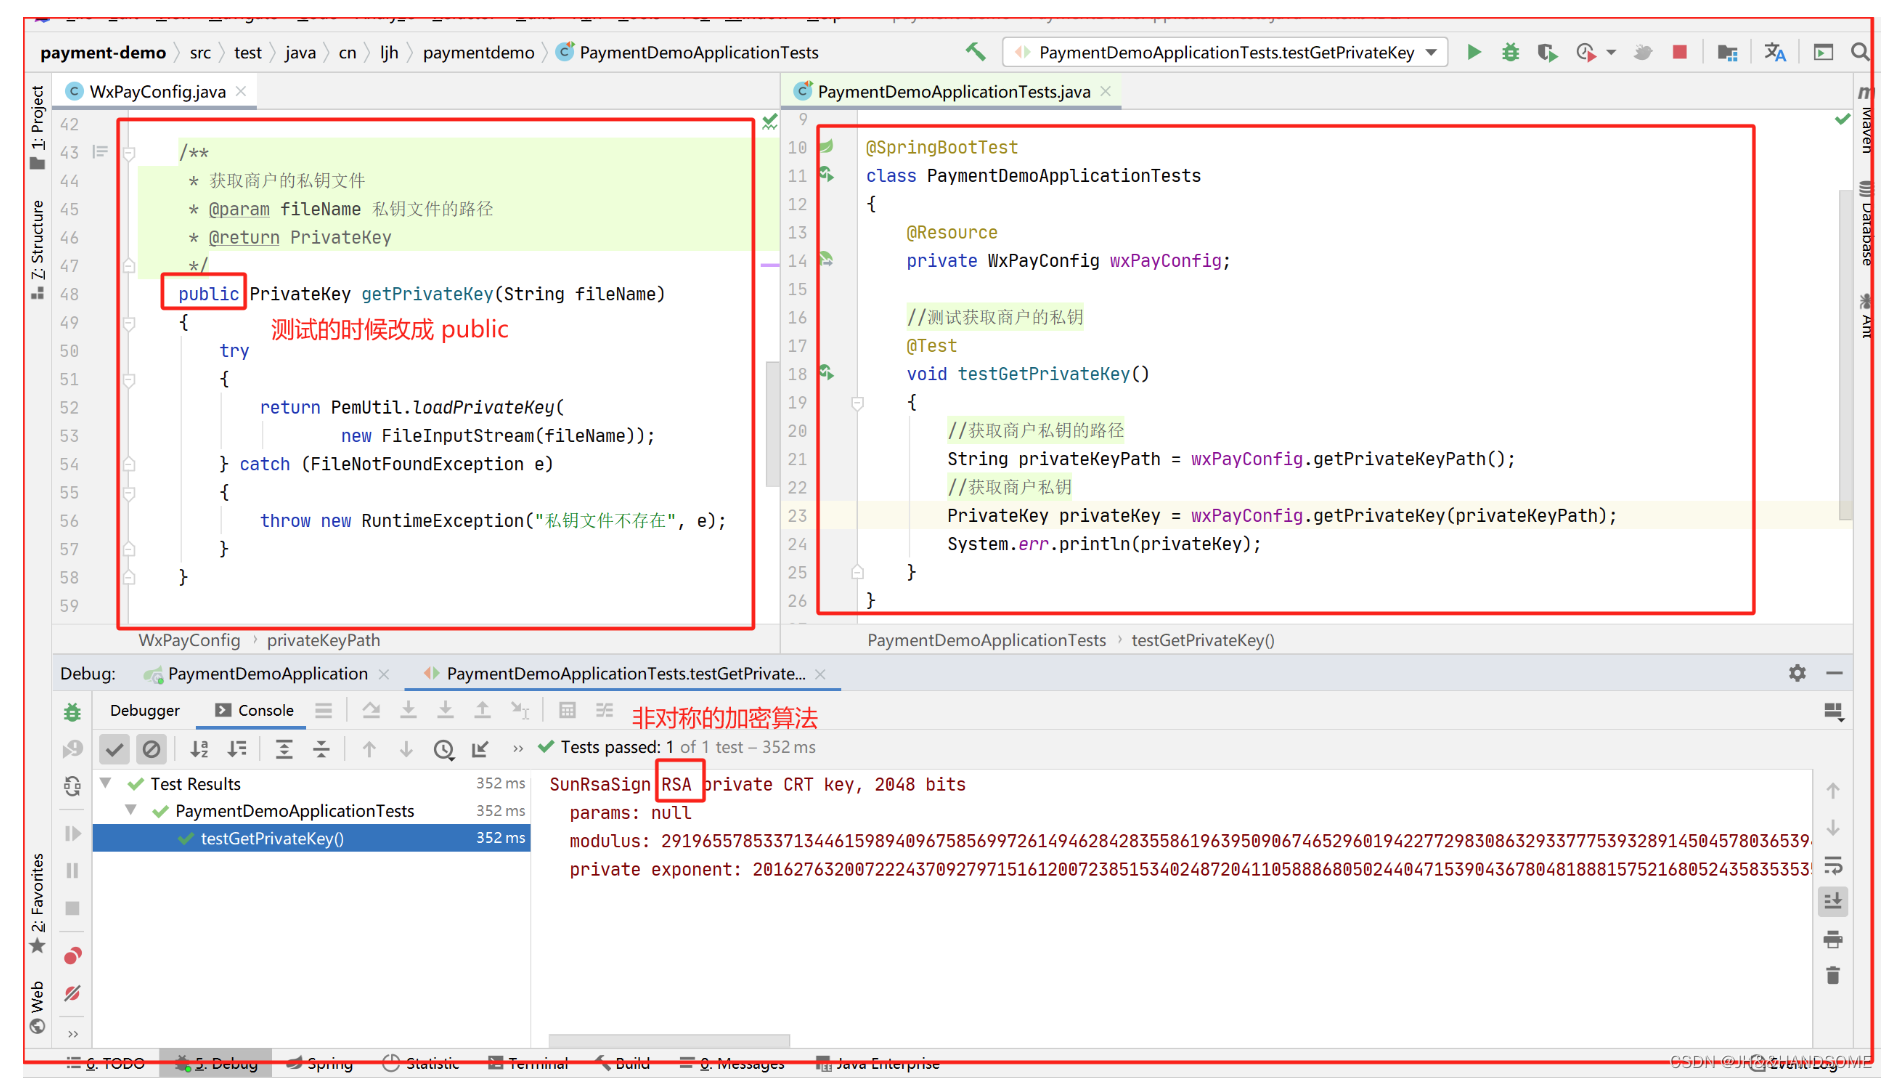The image size is (1887, 1078).
Task: Click the console horizontal scrollbar
Action: (669, 1040)
